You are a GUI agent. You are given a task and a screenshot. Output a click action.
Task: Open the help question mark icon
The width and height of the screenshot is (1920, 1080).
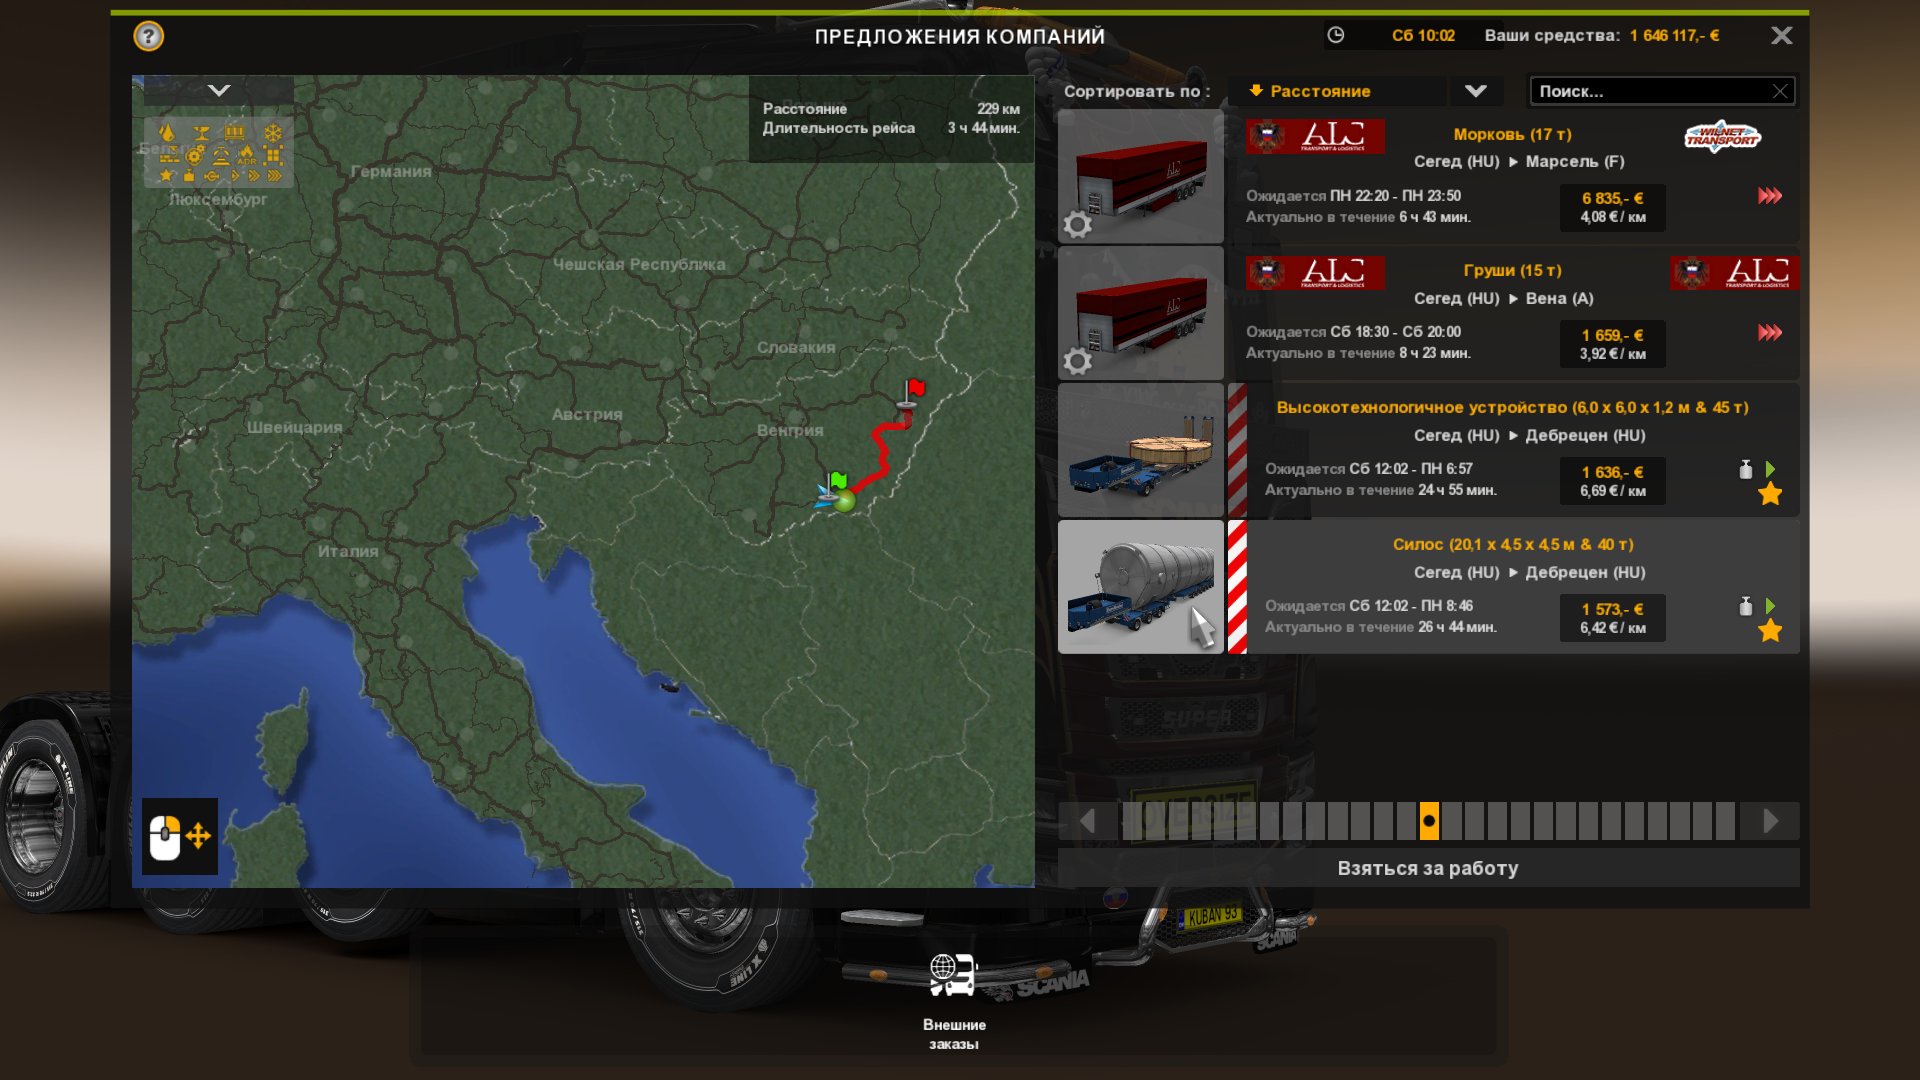pos(148,36)
